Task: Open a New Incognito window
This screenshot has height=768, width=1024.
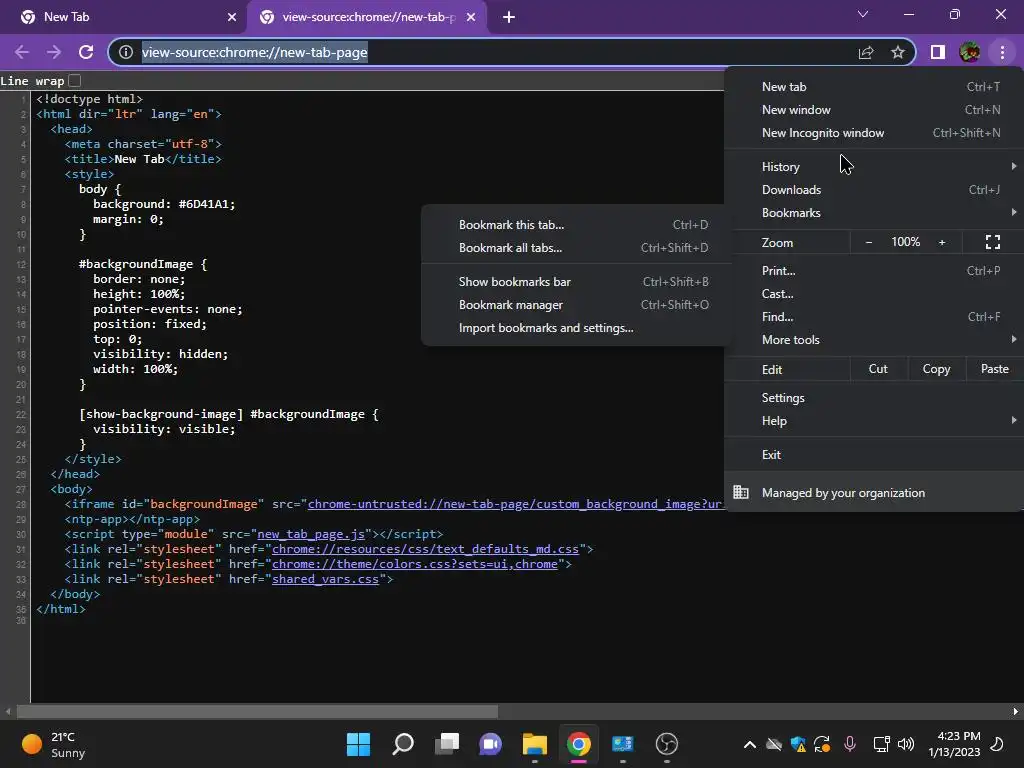Action: (874, 133)
